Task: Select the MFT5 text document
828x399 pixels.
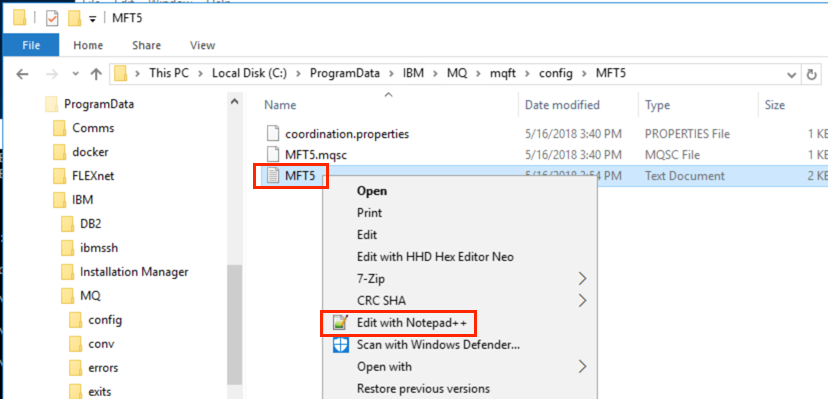Action: [x=300, y=176]
